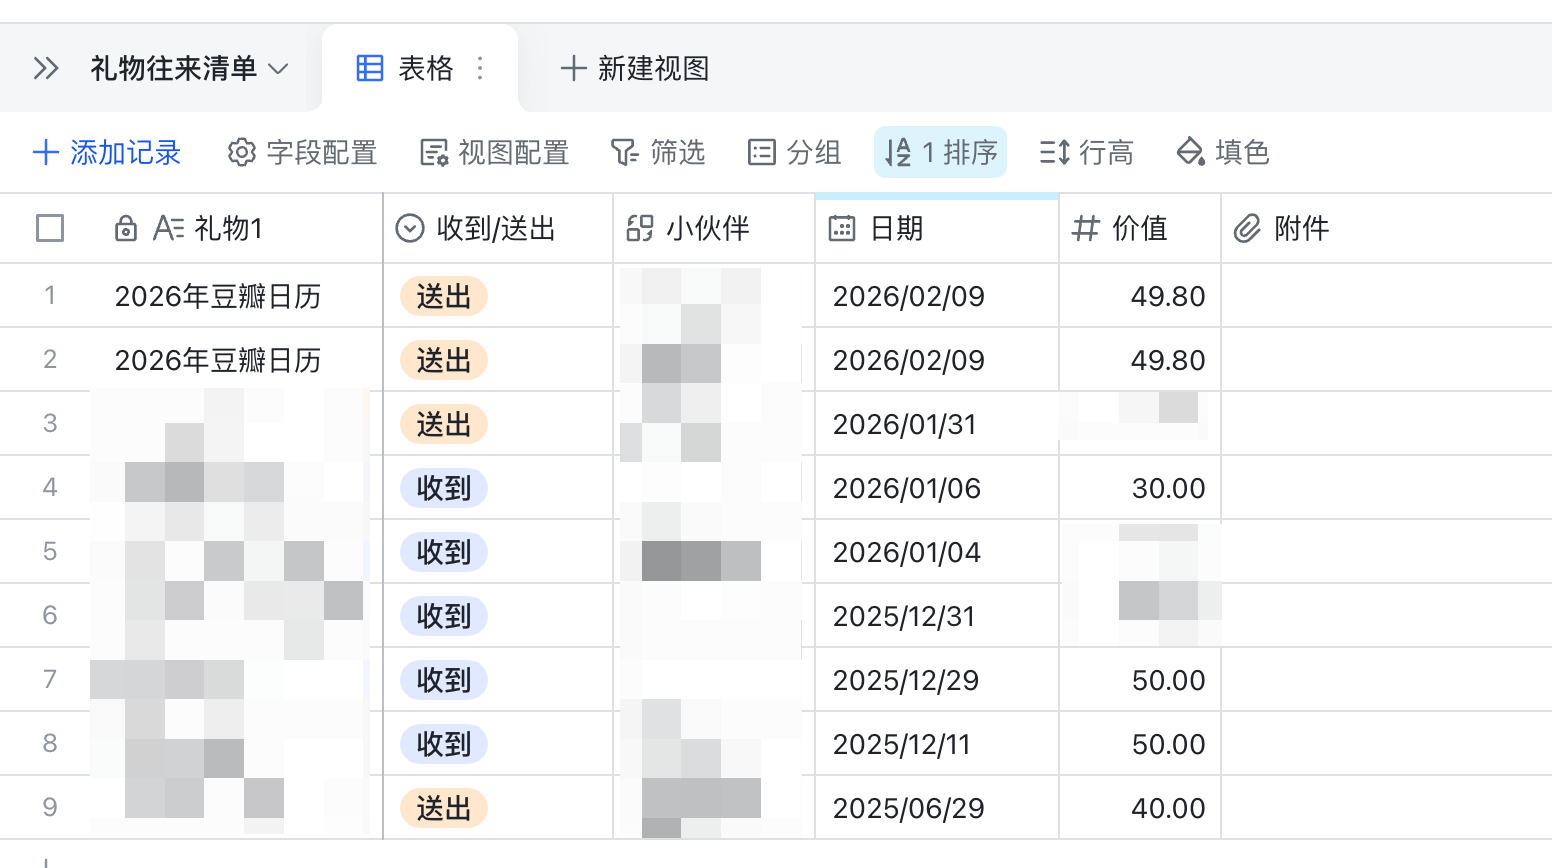Expand the sidebar with double-chevron icon
1552x868 pixels.
46,68
